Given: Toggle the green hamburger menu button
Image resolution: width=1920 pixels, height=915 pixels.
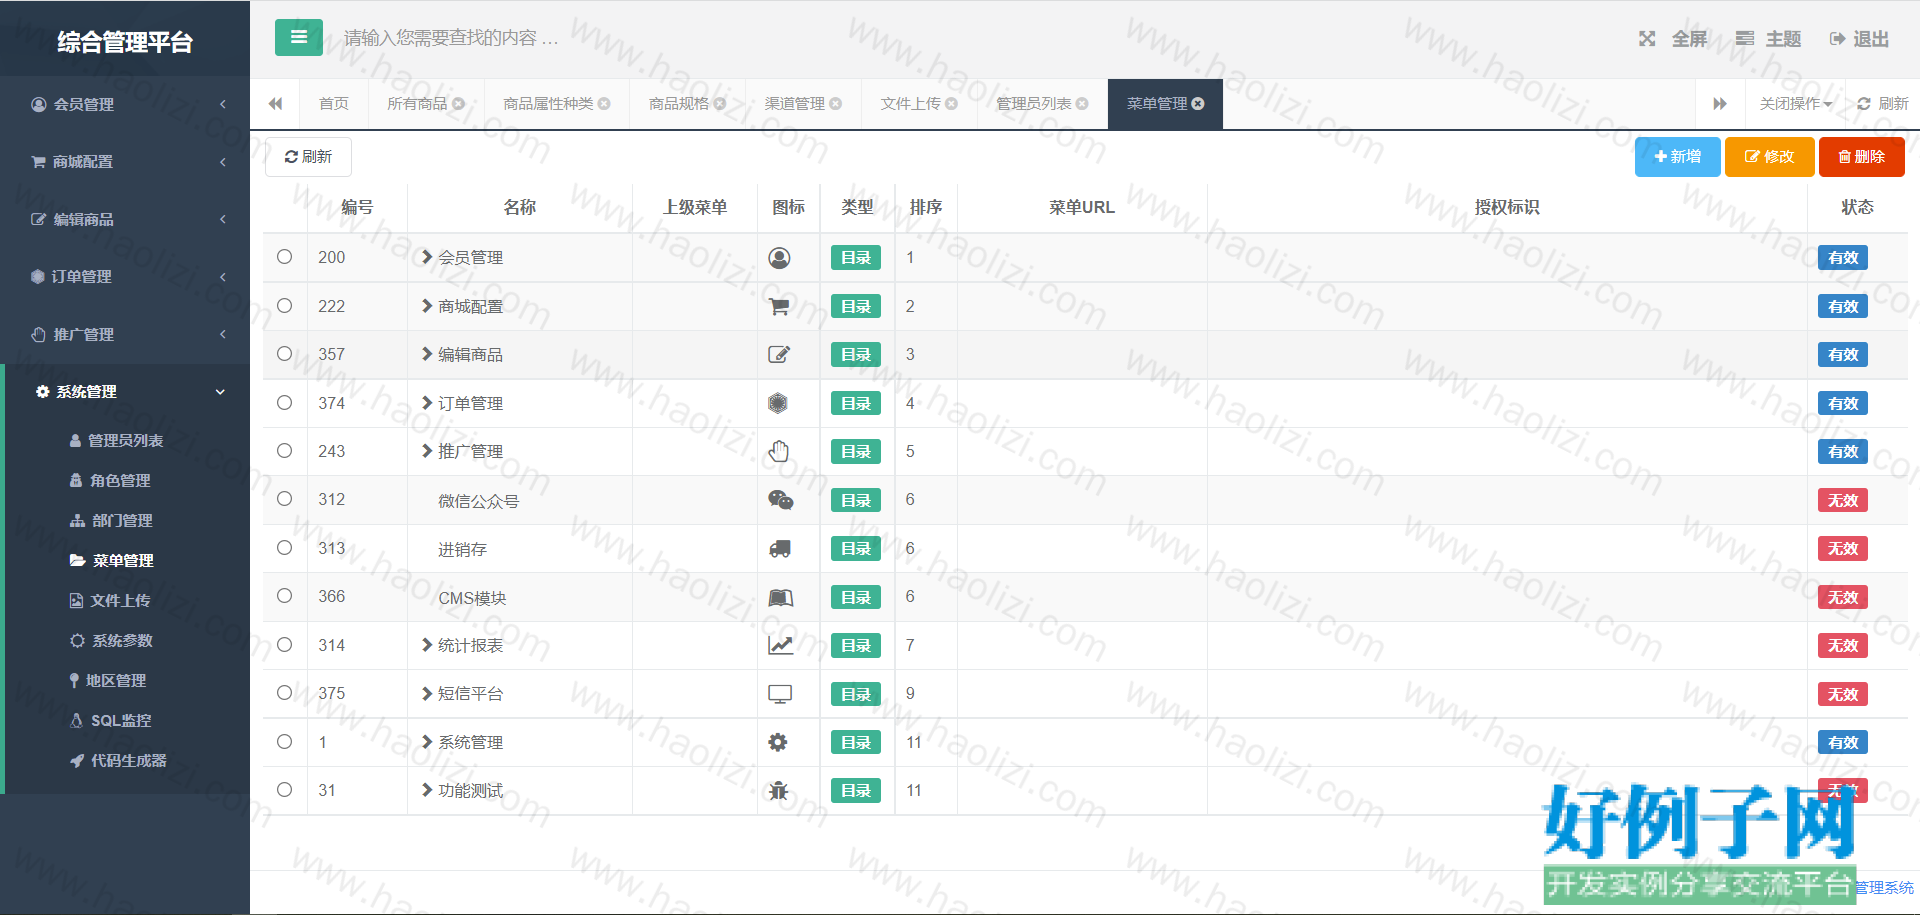Looking at the screenshot, I should (298, 38).
